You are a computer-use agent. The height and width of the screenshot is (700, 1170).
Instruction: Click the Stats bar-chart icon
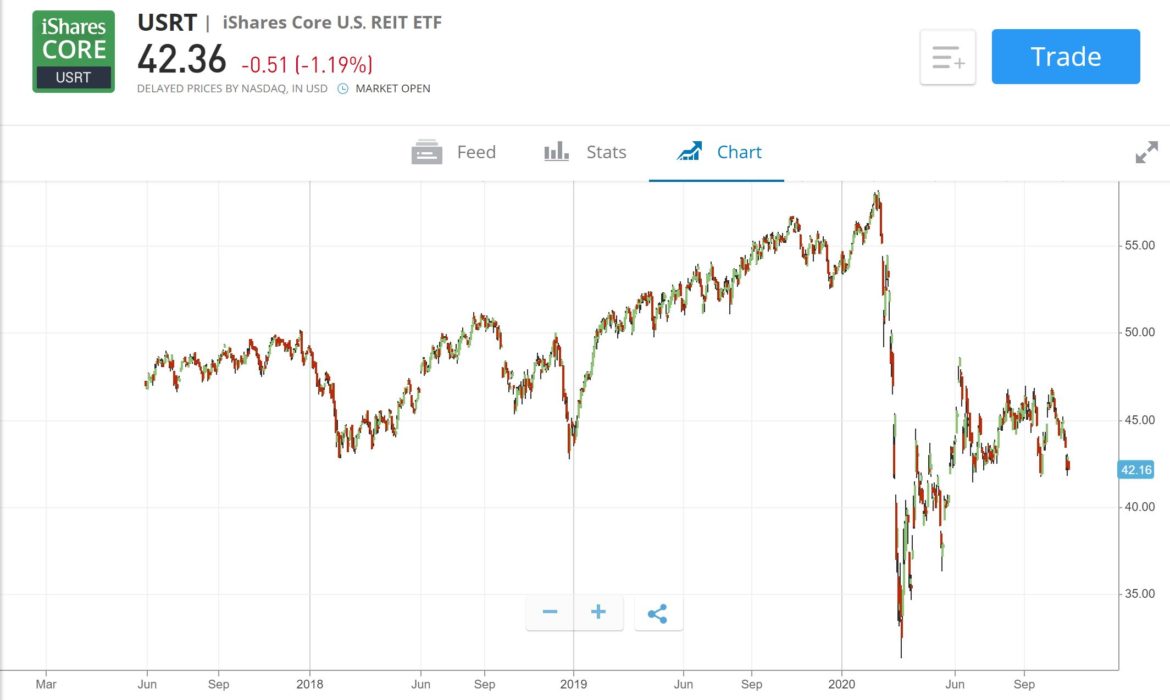pyautogui.click(x=557, y=152)
